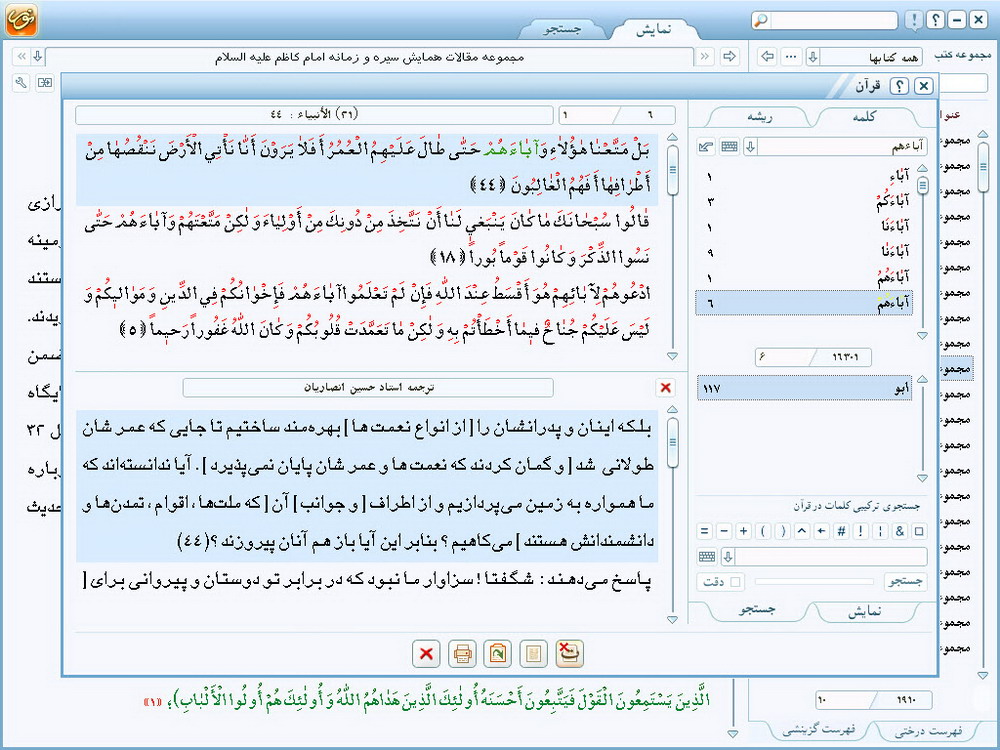Close the translation pane with the red X
The height and width of the screenshot is (750, 1000).
(665, 387)
